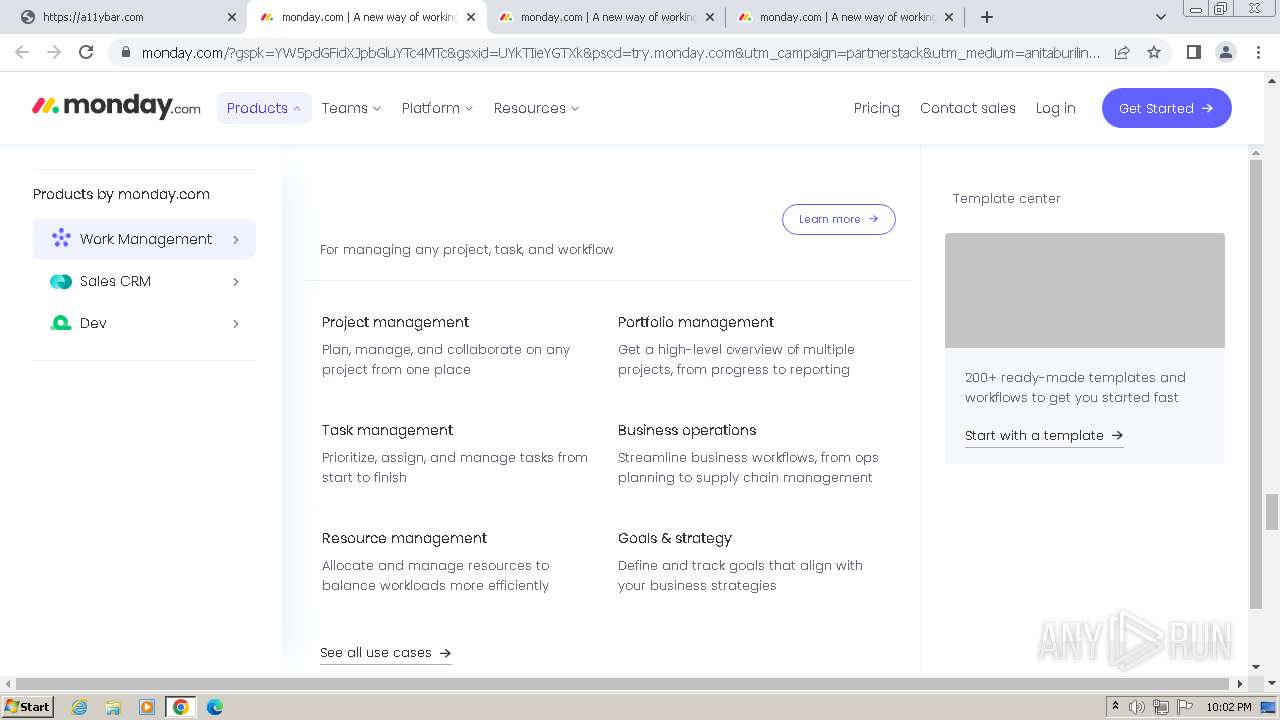Expand the Platform menu

coord(437,108)
